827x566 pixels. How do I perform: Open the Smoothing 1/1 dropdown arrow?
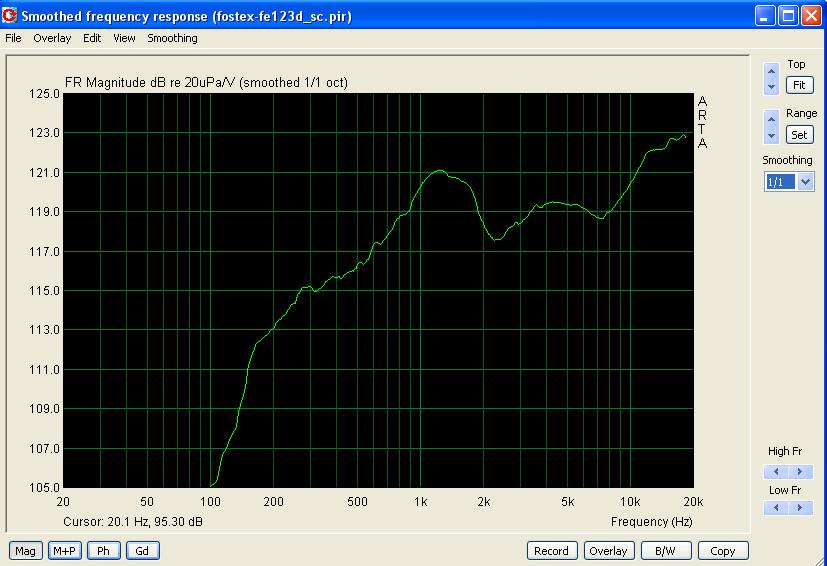click(805, 182)
